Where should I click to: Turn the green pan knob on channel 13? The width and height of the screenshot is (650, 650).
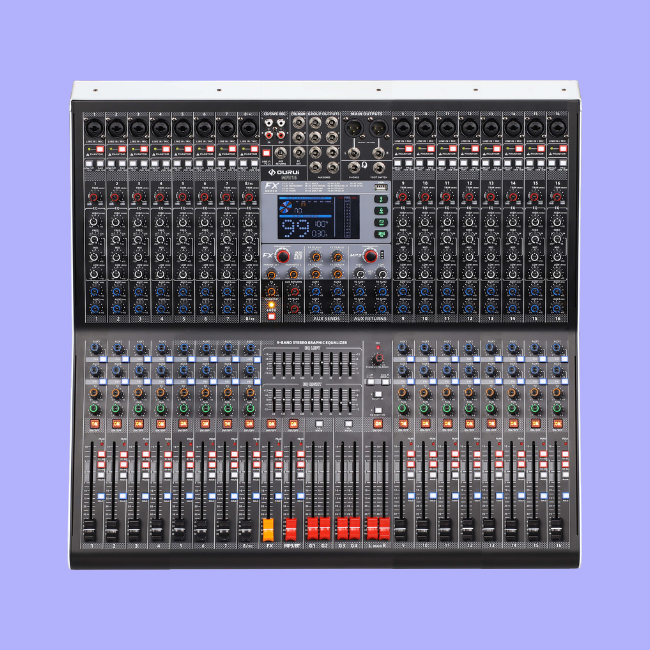coord(491,409)
